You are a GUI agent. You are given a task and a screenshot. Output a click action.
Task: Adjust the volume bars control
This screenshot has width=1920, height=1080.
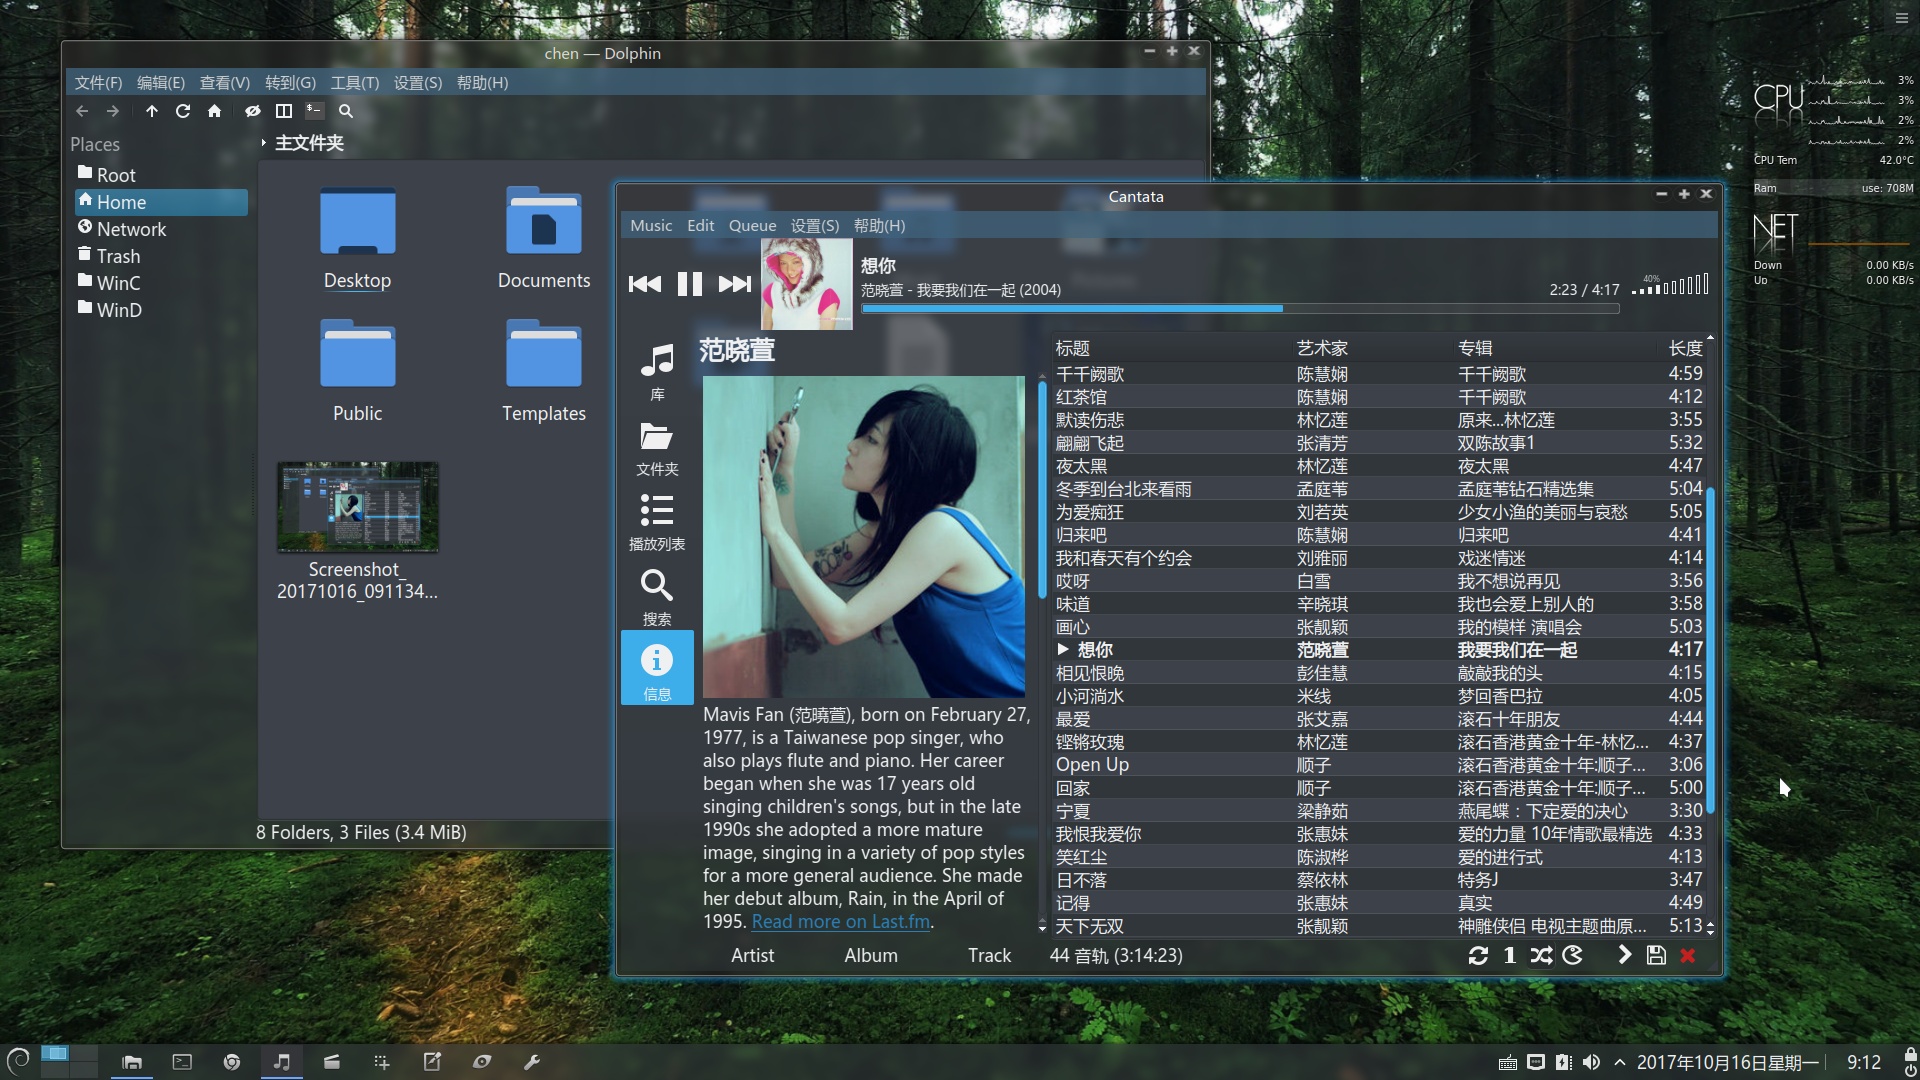tap(1670, 285)
